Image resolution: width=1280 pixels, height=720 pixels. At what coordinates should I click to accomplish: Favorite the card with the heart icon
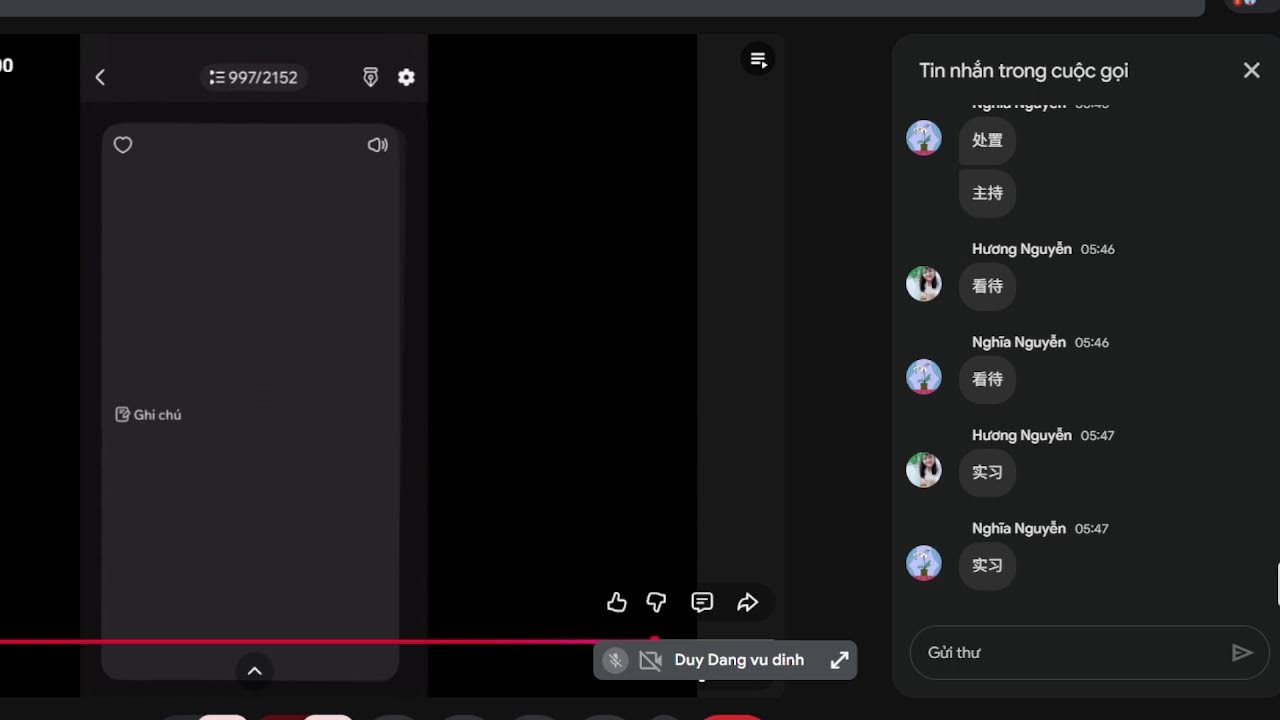coord(123,145)
